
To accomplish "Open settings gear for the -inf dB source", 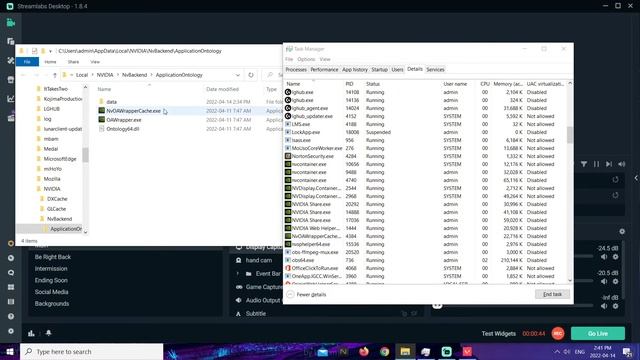I will pos(616,306).
